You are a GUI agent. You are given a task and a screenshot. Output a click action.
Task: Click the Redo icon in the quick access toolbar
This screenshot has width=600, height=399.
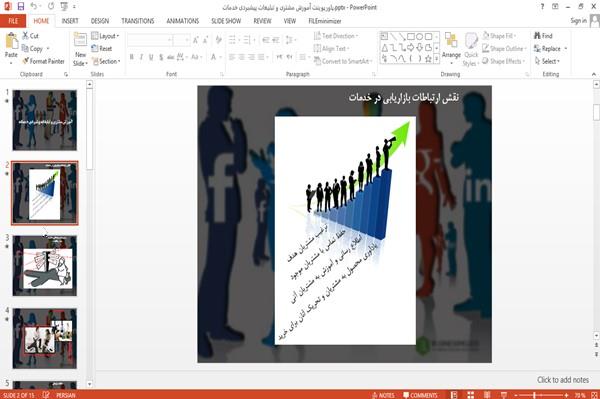[51, 7]
